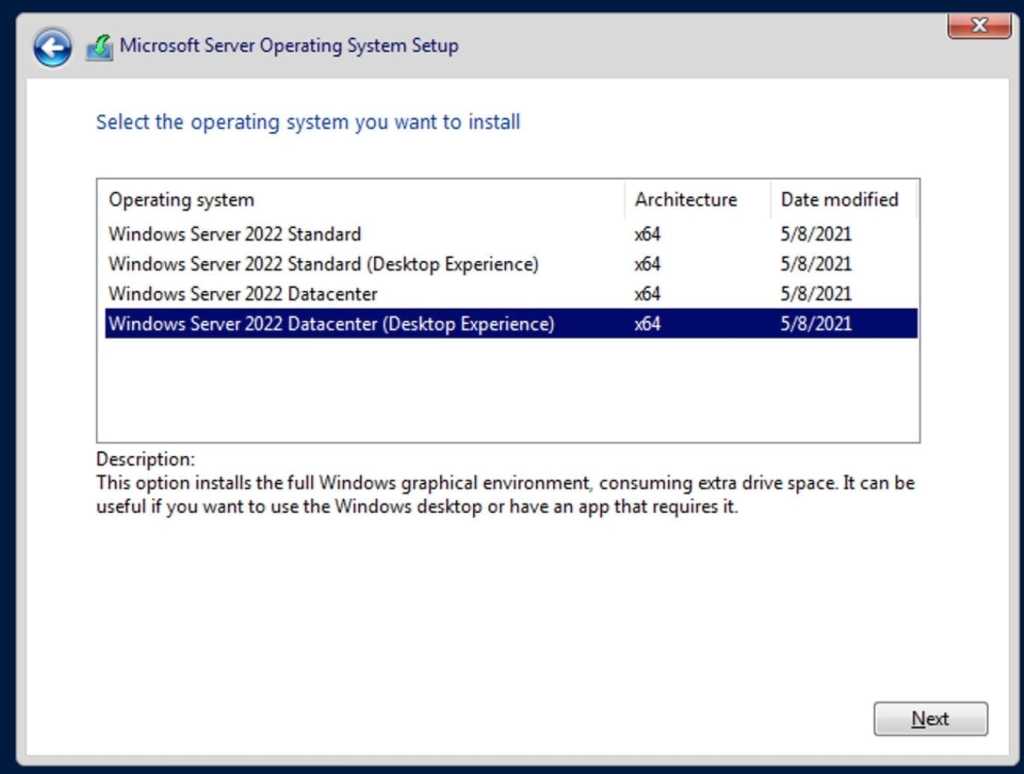Sort the list by Operating system column
This screenshot has height=774, width=1024.
(x=181, y=199)
